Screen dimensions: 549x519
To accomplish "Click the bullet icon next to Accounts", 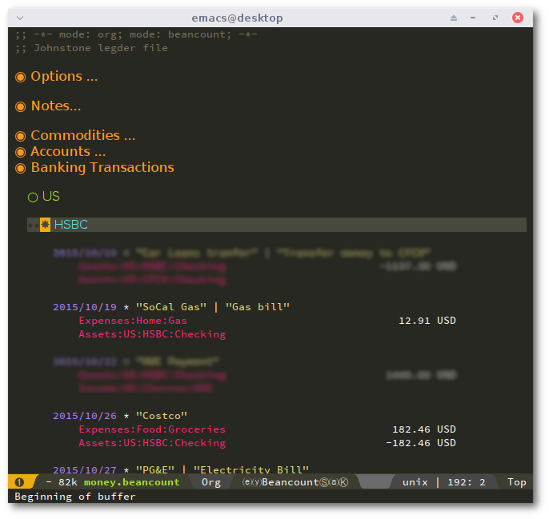I will coord(20,152).
